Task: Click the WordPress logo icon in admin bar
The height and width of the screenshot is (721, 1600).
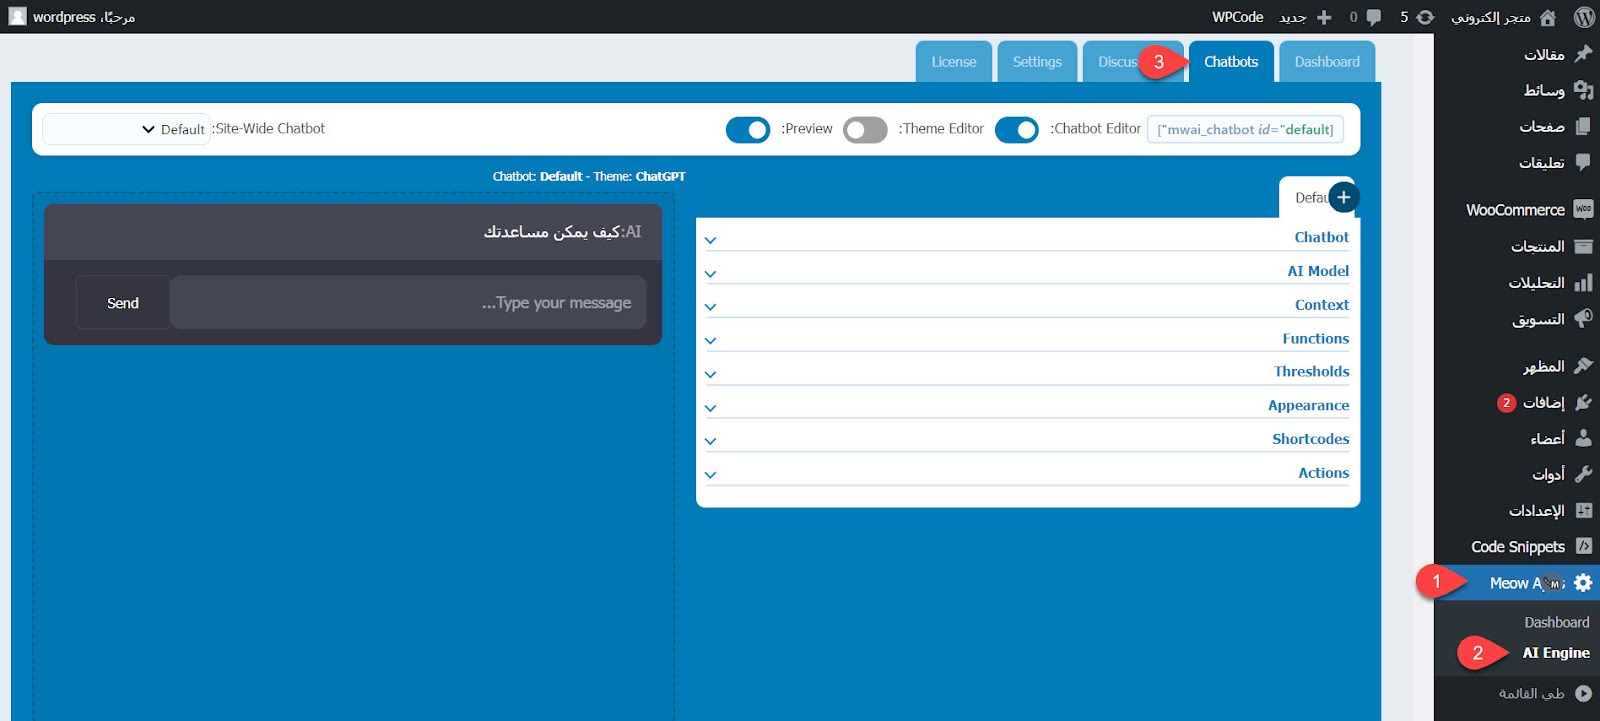Action: [1583, 17]
